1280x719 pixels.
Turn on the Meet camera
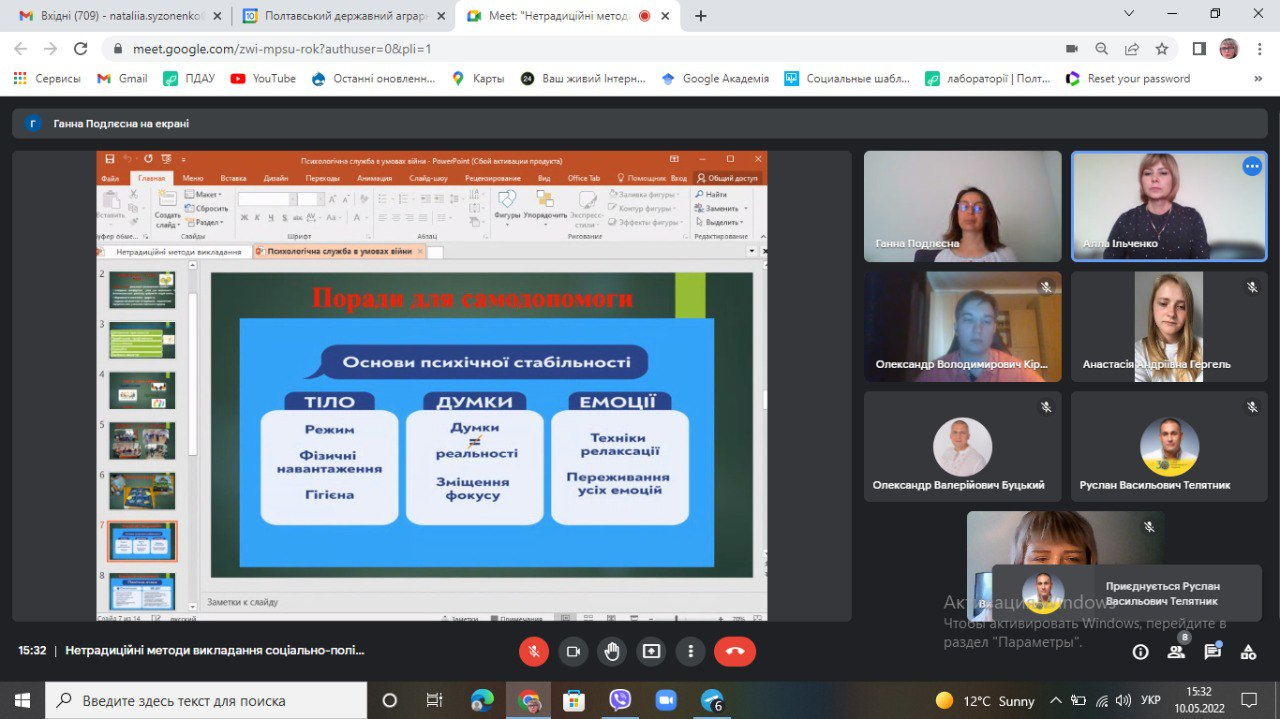[573, 651]
